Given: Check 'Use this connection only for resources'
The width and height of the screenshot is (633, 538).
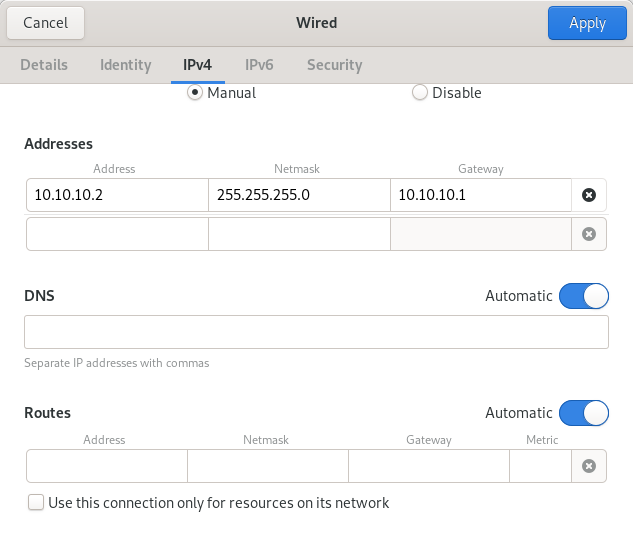Looking at the screenshot, I should pyautogui.click(x=36, y=503).
